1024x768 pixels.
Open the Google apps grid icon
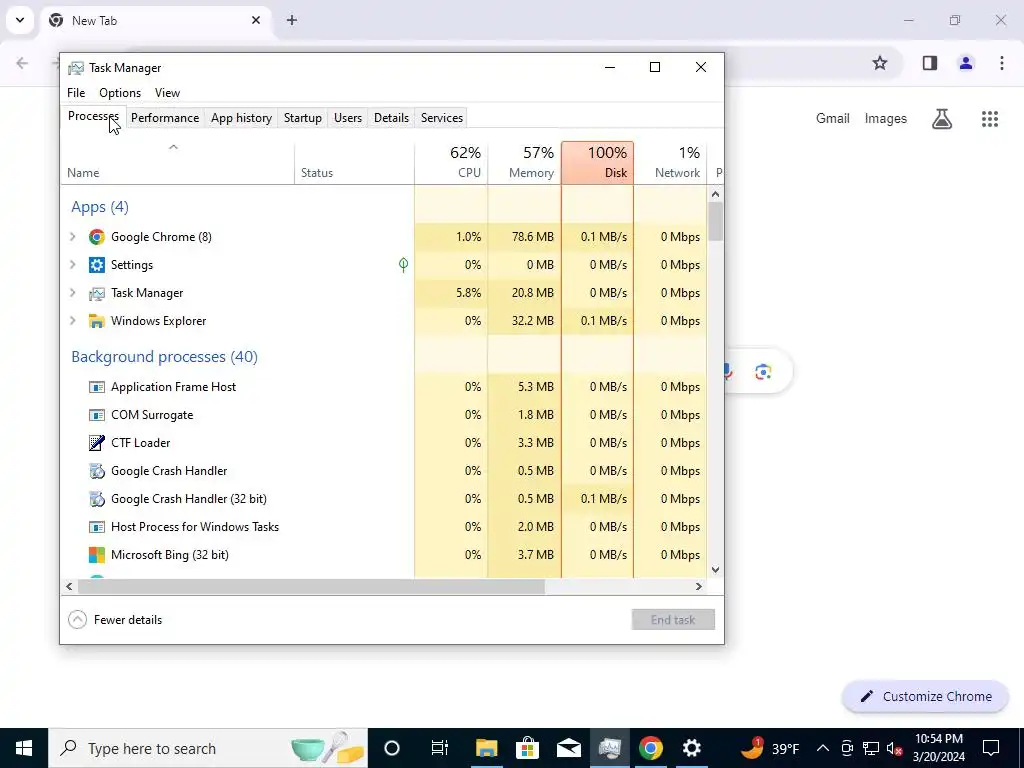pyautogui.click(x=990, y=118)
